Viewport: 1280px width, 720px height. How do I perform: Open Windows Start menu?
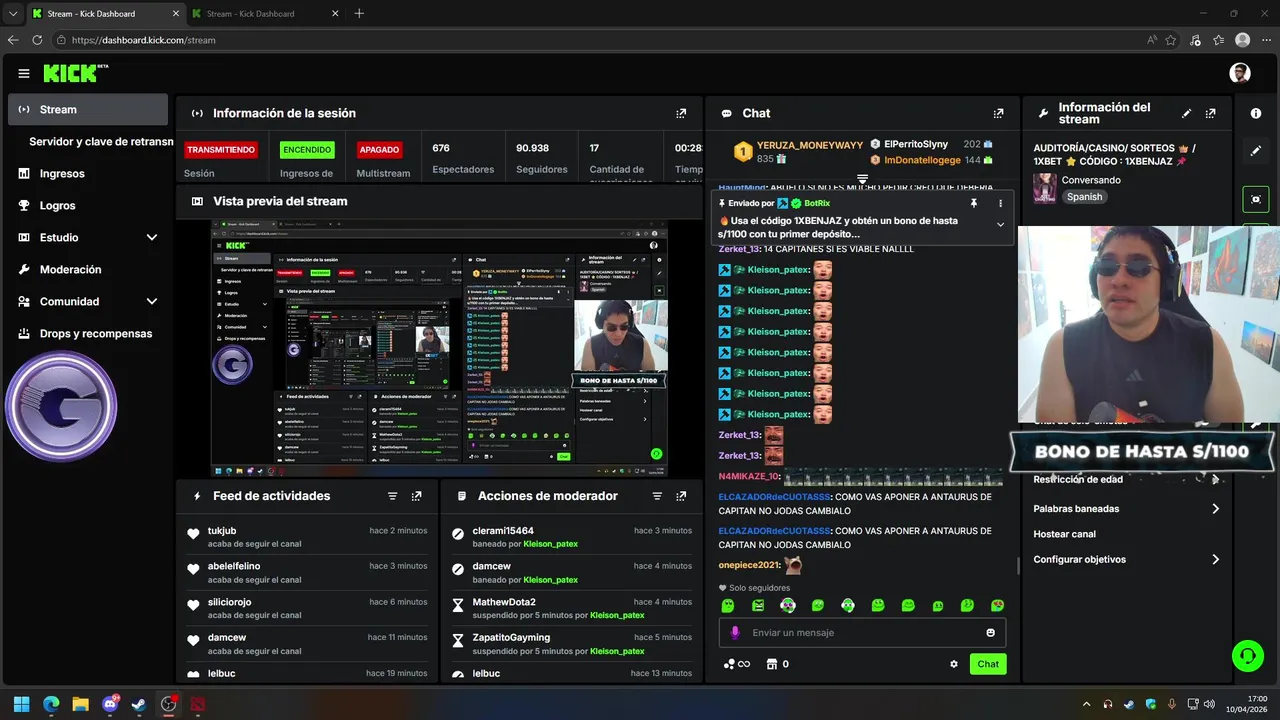(x=22, y=704)
